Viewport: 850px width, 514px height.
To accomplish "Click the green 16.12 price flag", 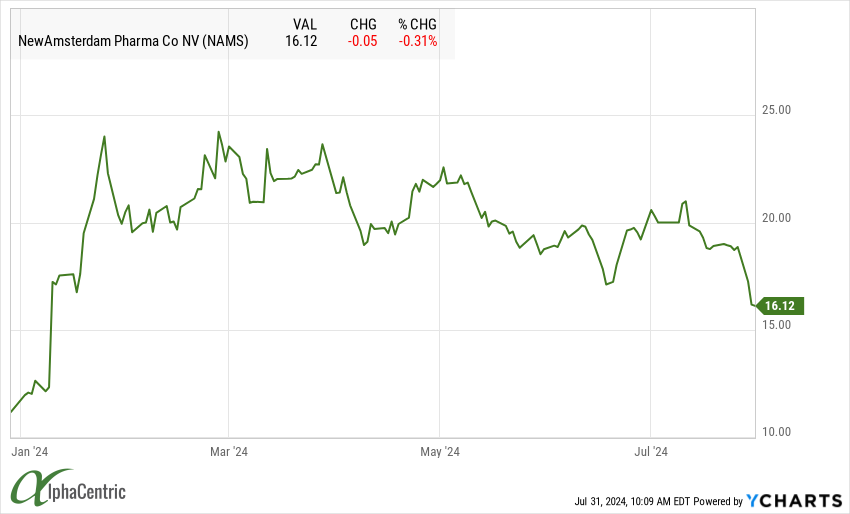I will (x=780, y=306).
